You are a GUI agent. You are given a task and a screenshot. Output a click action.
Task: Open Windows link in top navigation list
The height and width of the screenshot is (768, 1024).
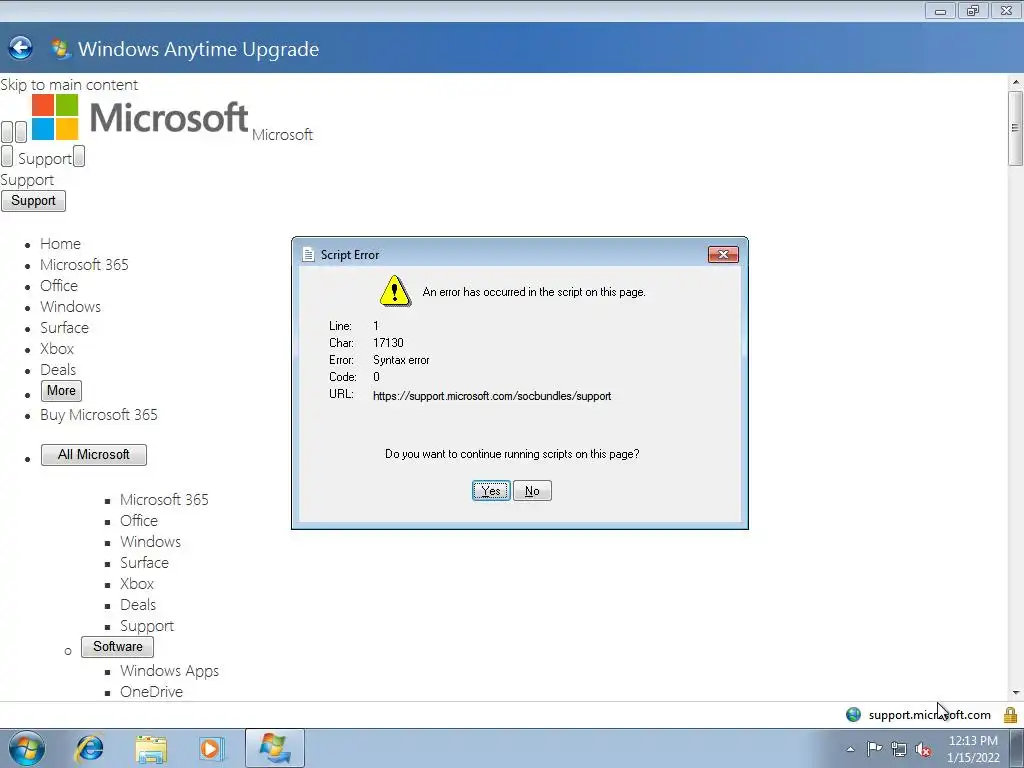point(71,306)
